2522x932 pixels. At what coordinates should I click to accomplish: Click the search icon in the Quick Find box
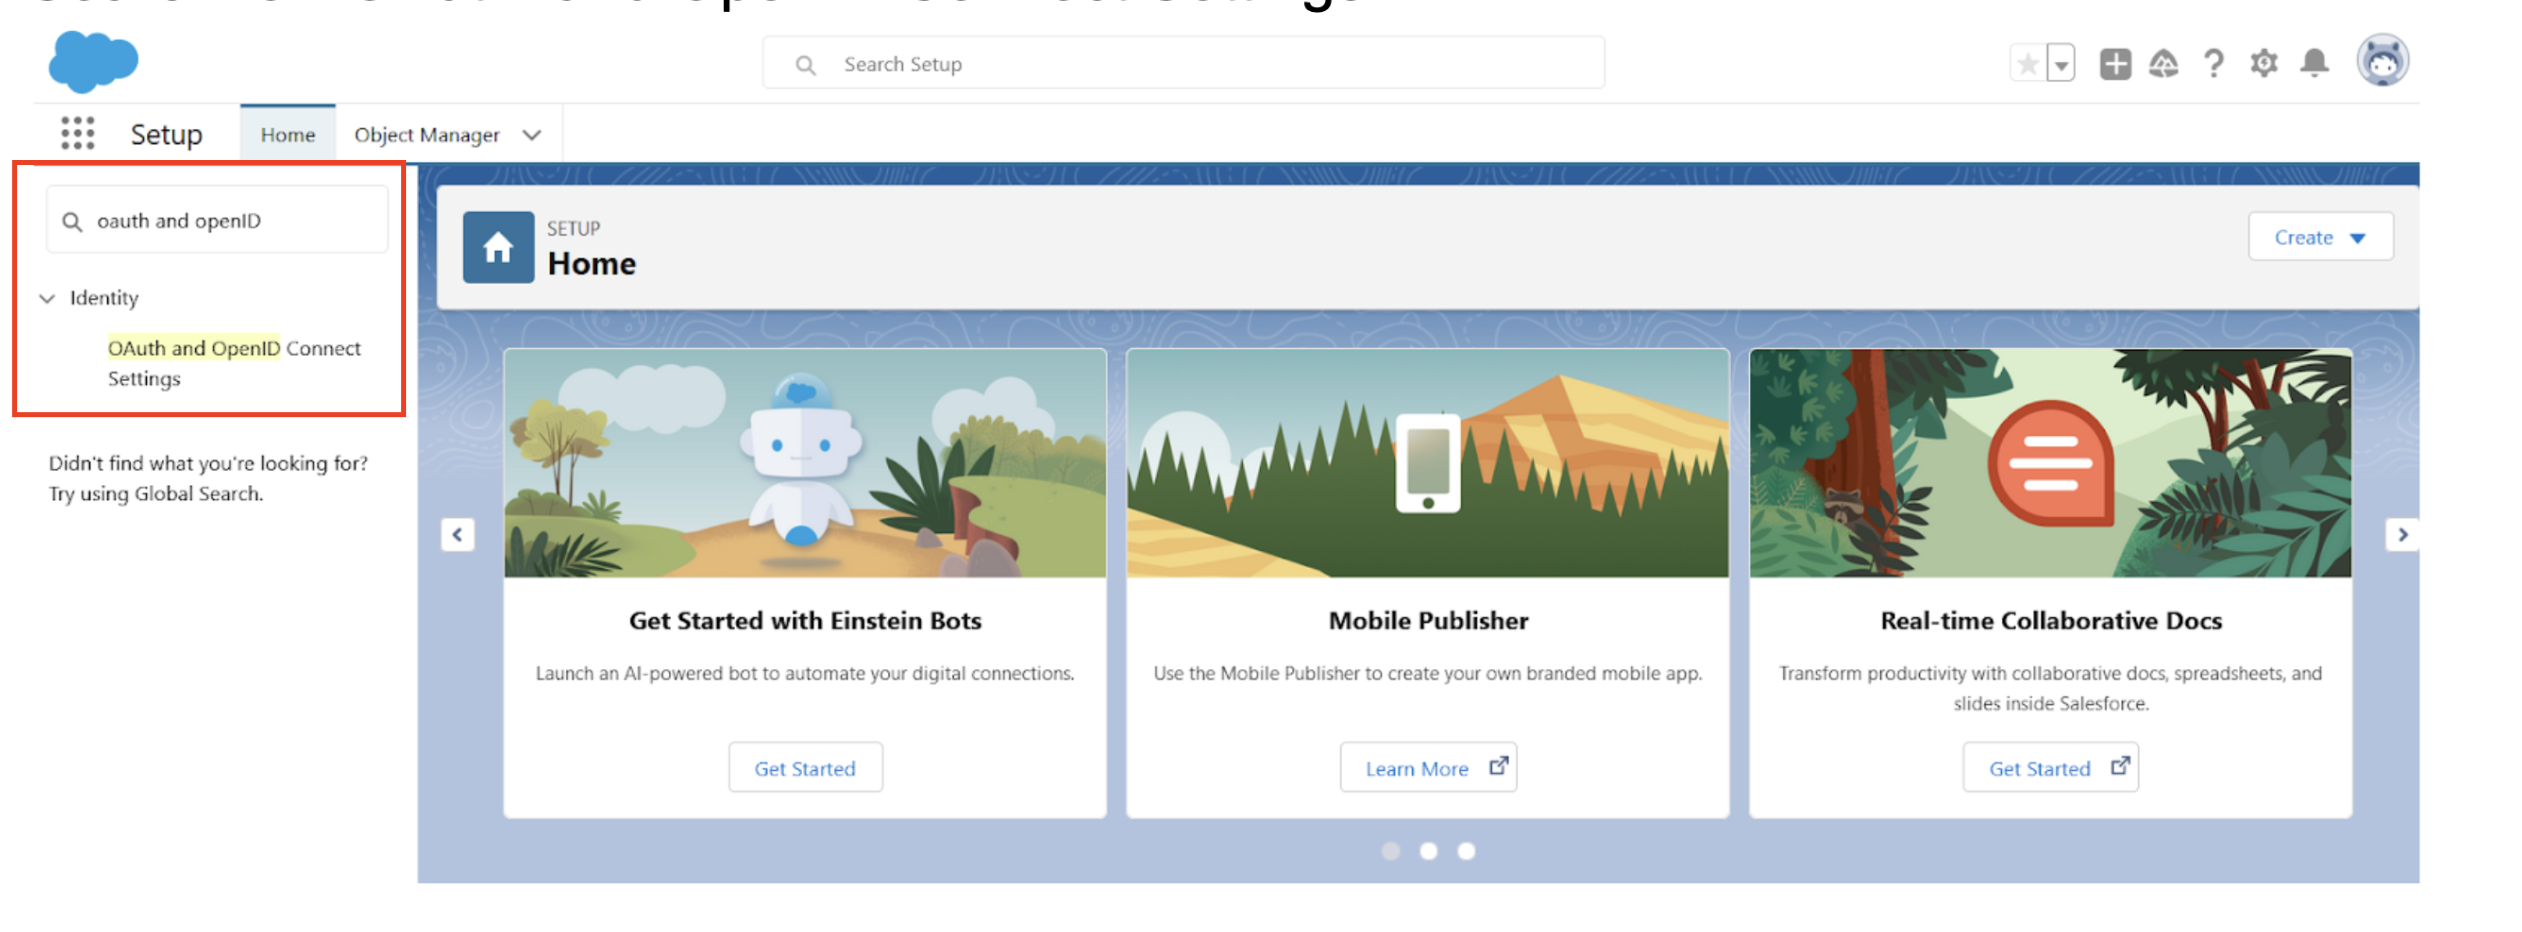pyautogui.click(x=72, y=221)
